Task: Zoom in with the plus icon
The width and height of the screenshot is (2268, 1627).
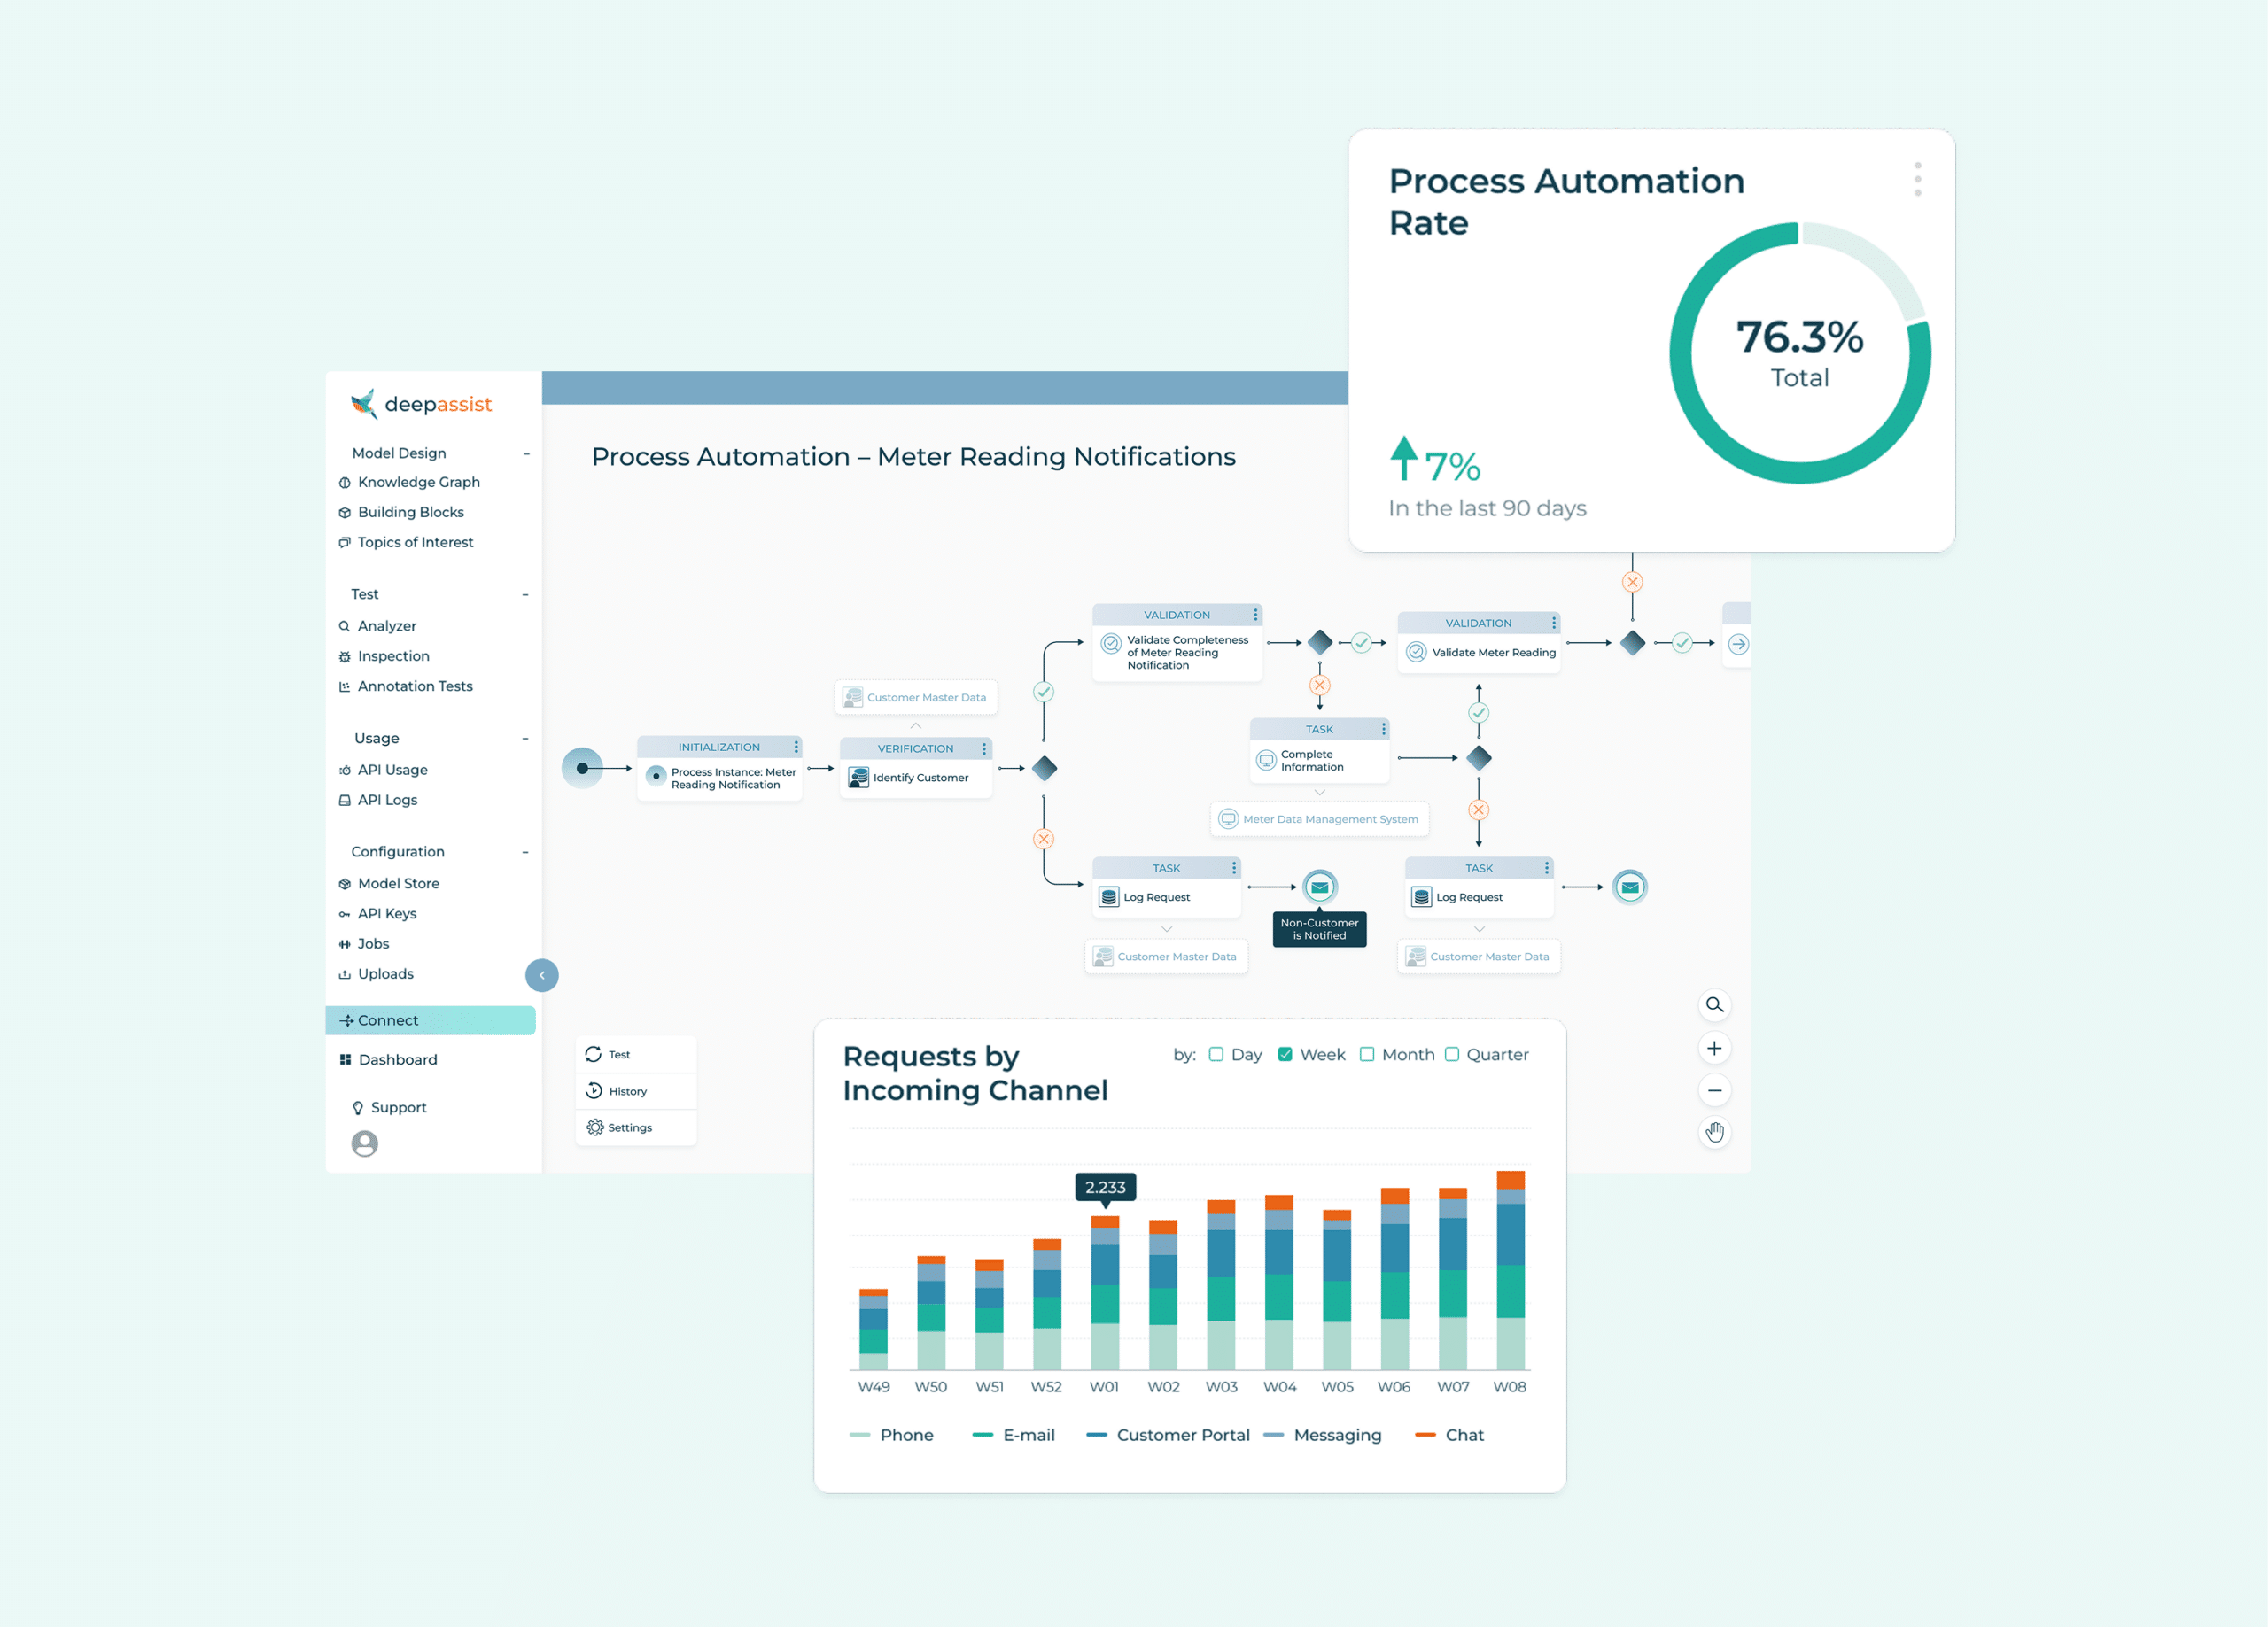Action: (x=1714, y=1048)
